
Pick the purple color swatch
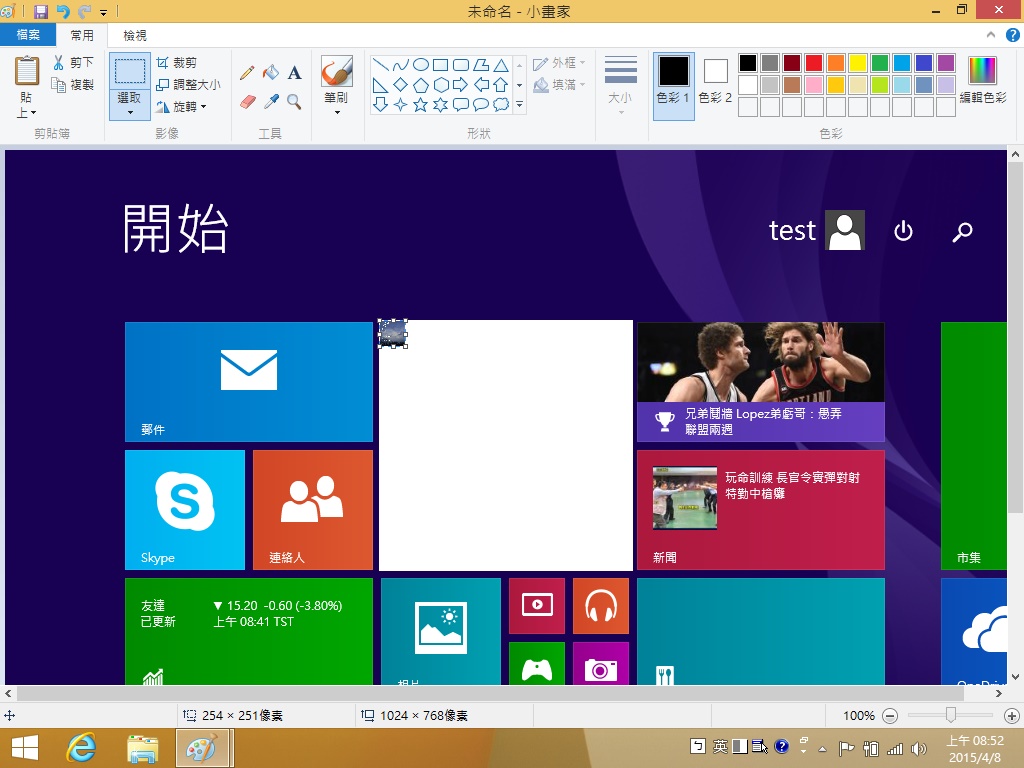tap(946, 63)
